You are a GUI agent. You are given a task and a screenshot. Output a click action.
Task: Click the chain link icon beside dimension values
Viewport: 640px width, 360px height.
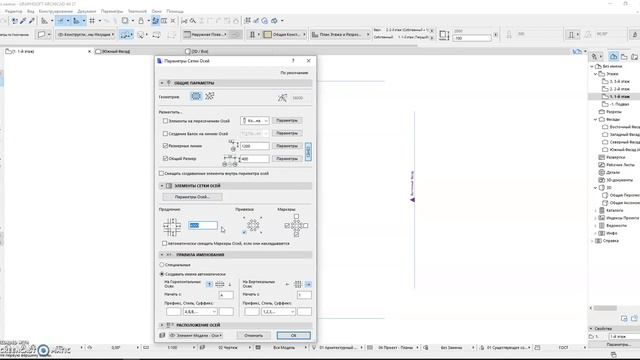pos(308,152)
